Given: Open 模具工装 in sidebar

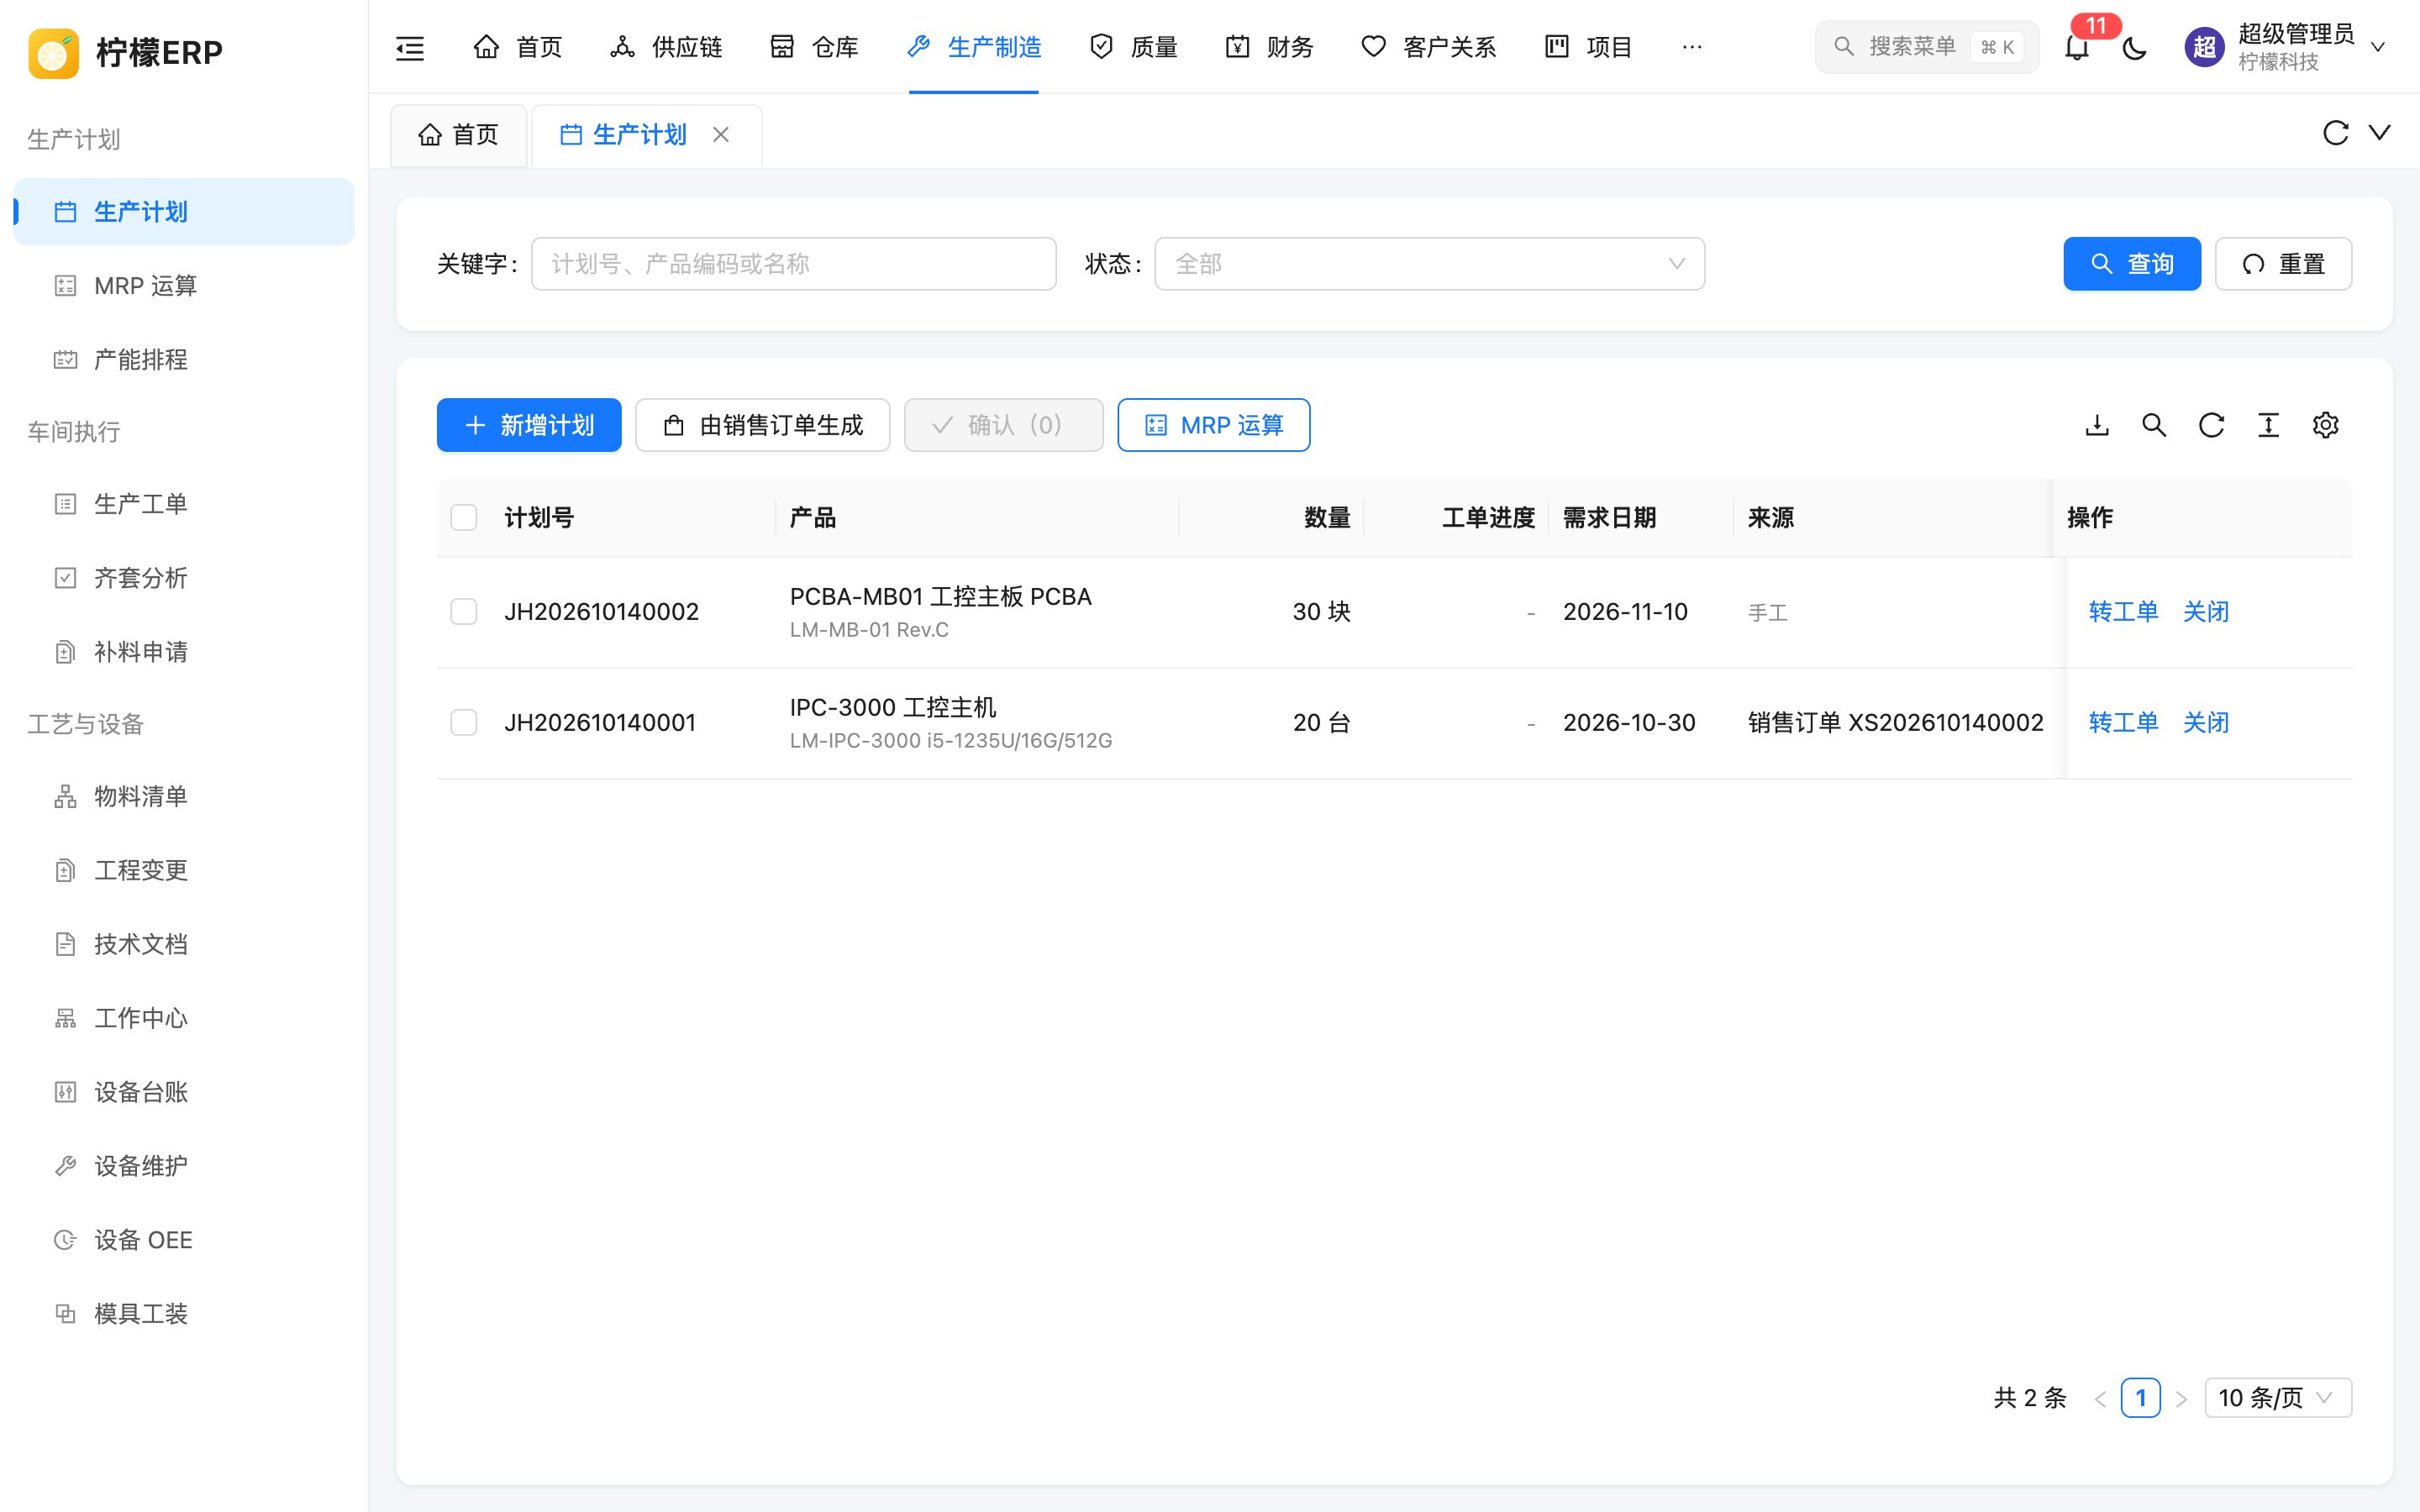Looking at the screenshot, I should coord(184,1314).
